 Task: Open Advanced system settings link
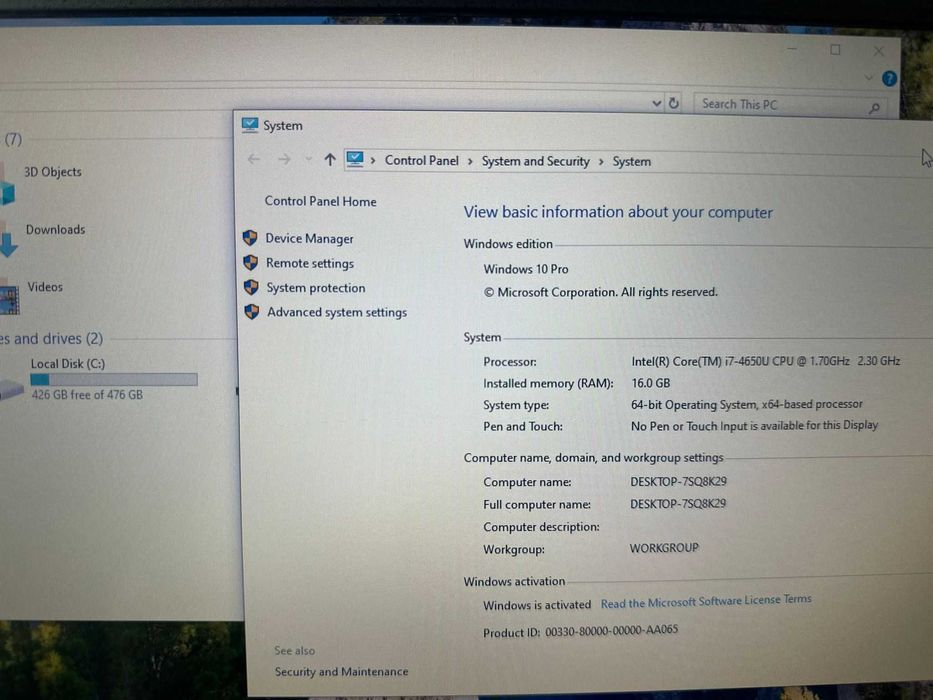click(x=337, y=312)
